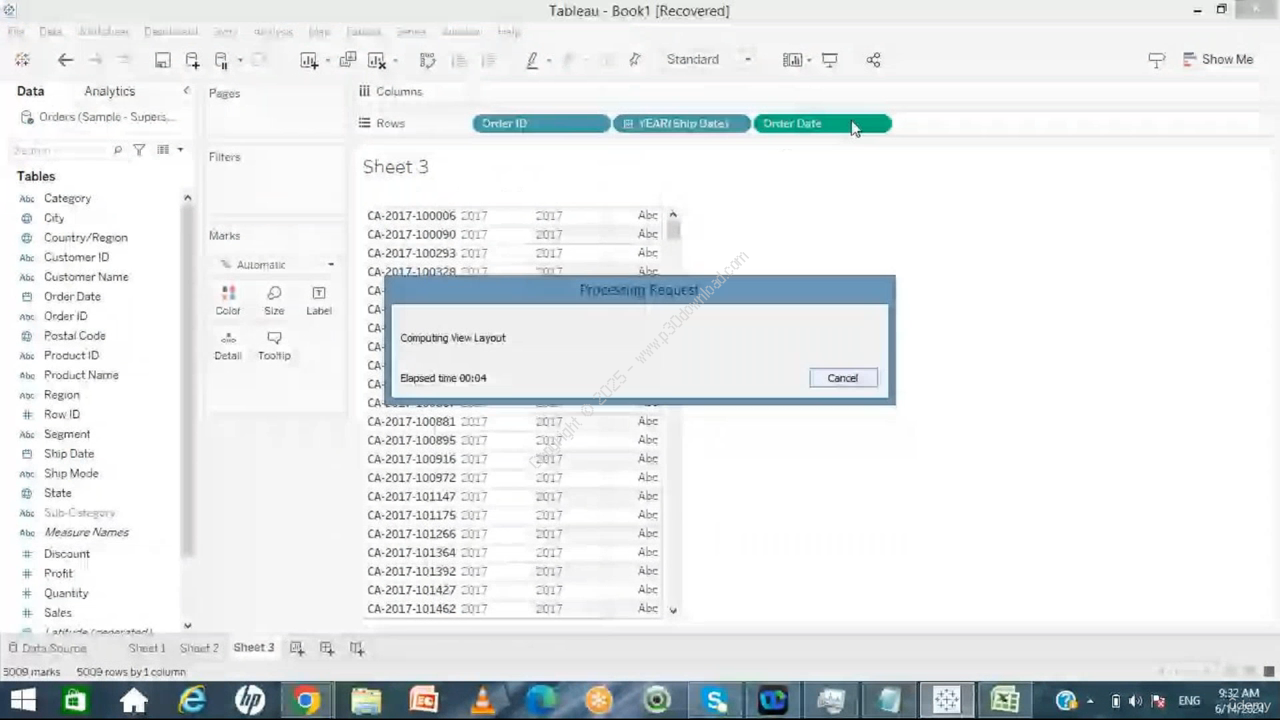
Task: Open the Show/Hide Cards dropdown arrow
Action: (809, 61)
